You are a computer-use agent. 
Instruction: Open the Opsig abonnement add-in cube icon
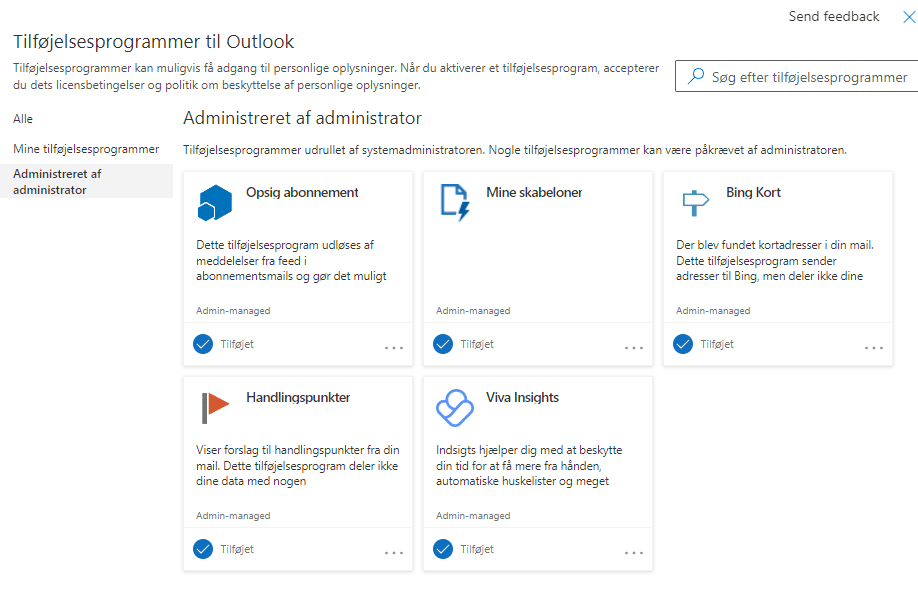215,203
